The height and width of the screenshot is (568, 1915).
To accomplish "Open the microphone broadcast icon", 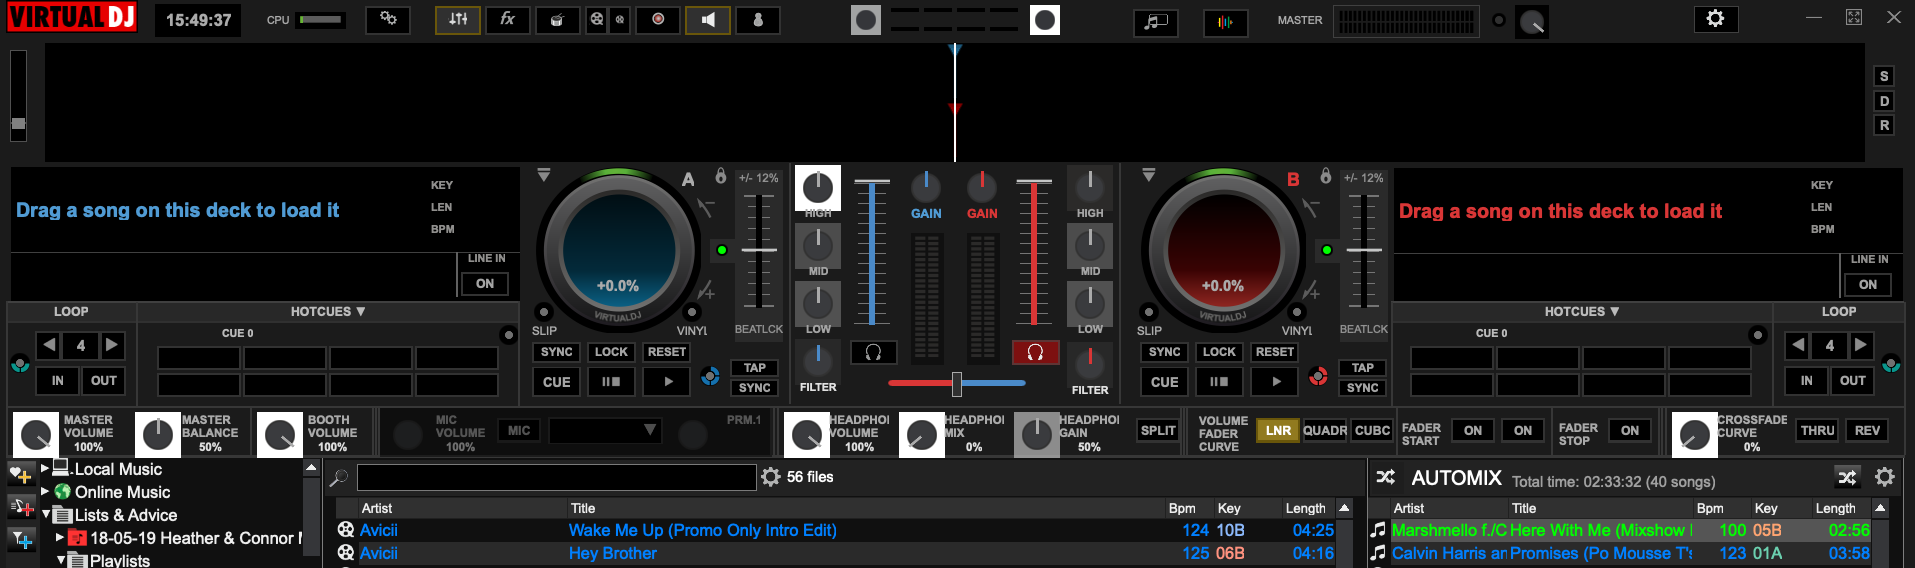I will pos(758,20).
